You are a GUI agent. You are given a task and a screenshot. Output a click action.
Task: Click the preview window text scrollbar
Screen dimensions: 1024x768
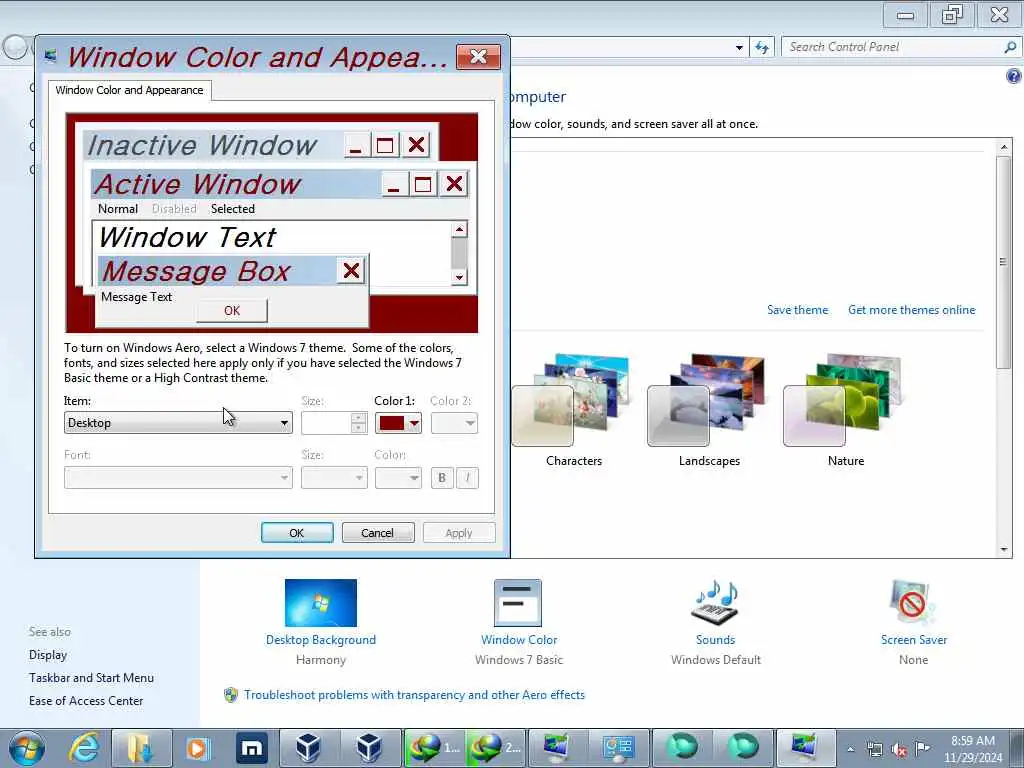click(459, 253)
